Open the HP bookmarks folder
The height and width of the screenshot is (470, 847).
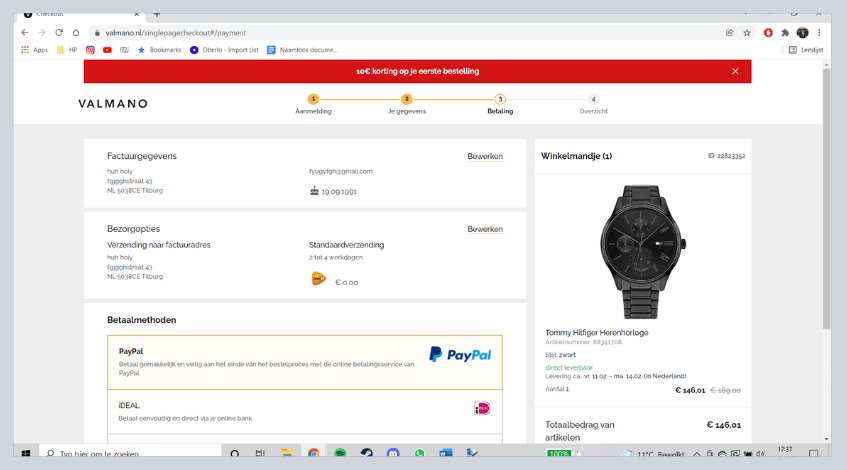point(67,50)
